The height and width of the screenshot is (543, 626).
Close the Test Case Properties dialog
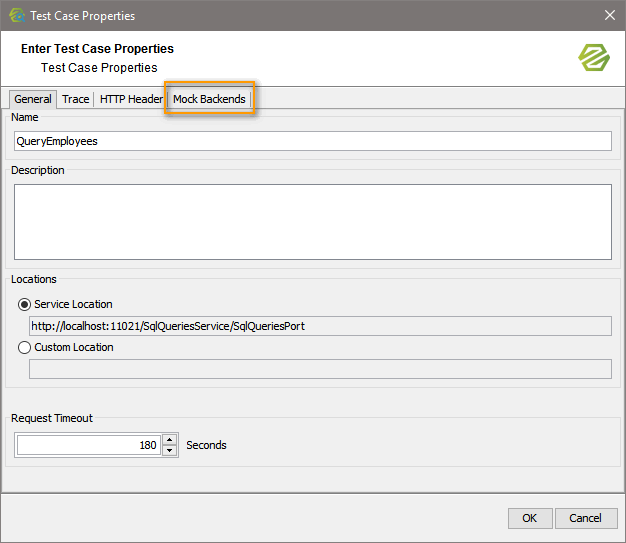(609, 15)
